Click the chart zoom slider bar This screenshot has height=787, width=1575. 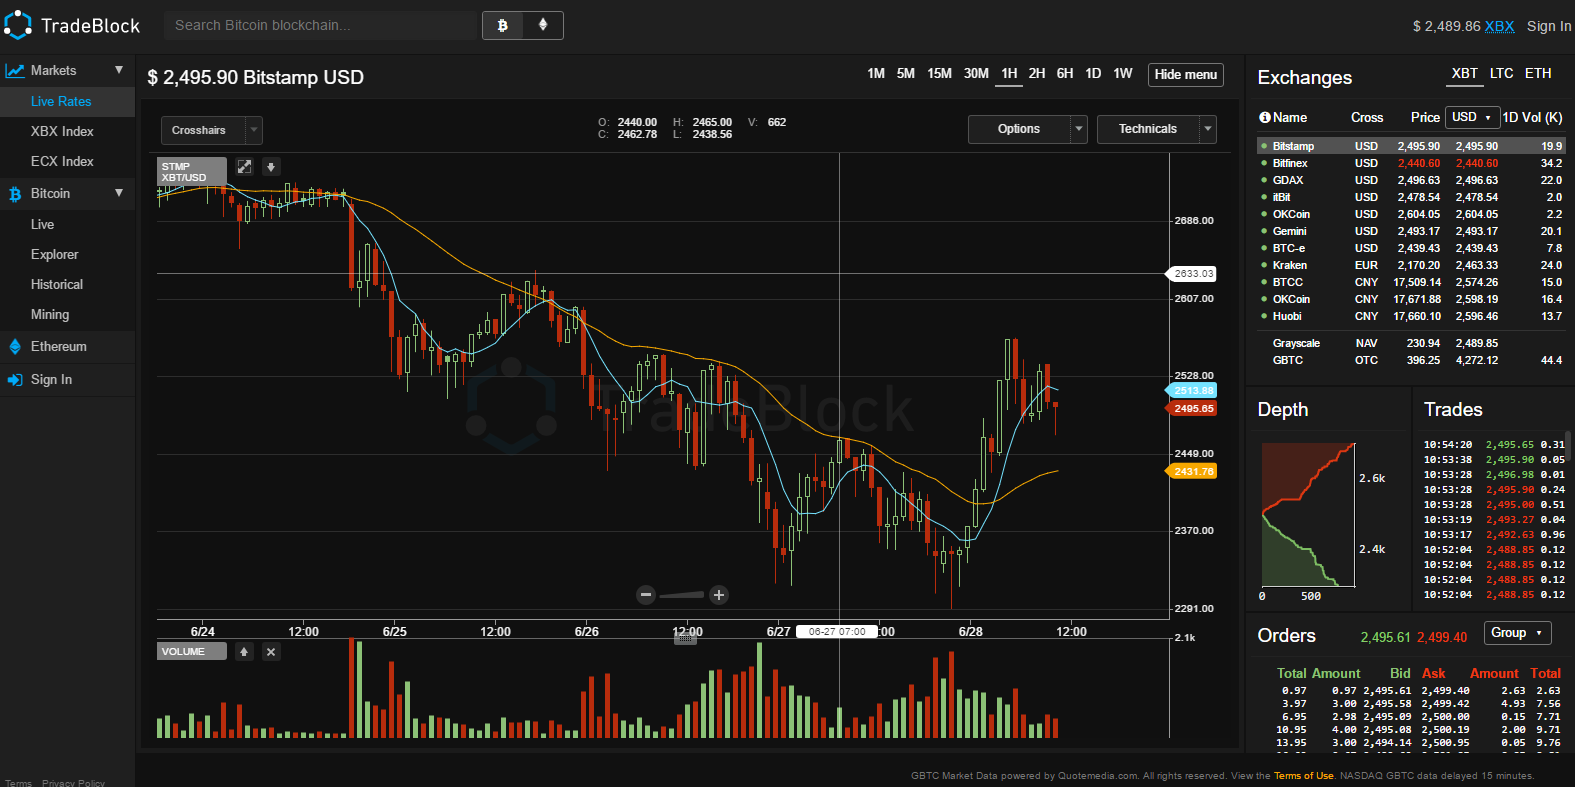(682, 595)
